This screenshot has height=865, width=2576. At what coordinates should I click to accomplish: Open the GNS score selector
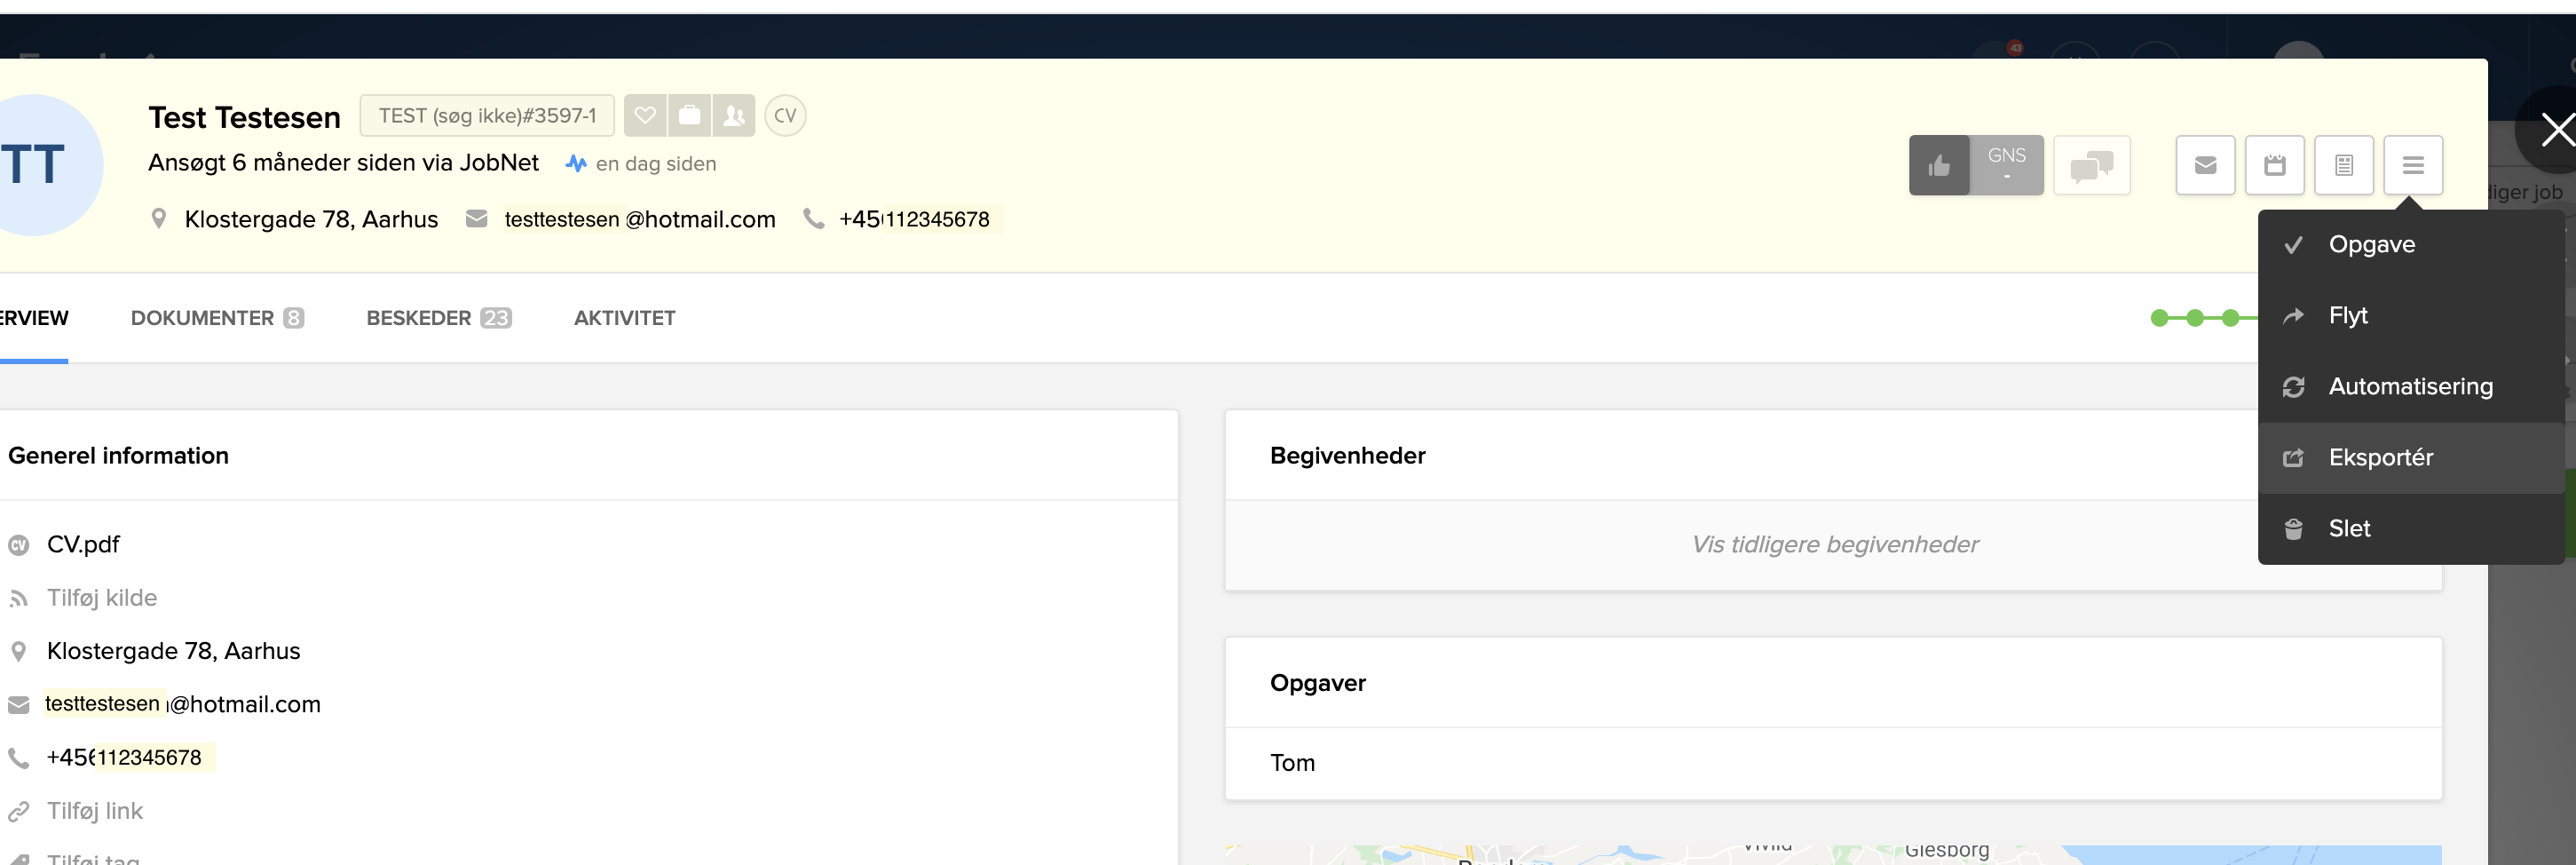2005,165
